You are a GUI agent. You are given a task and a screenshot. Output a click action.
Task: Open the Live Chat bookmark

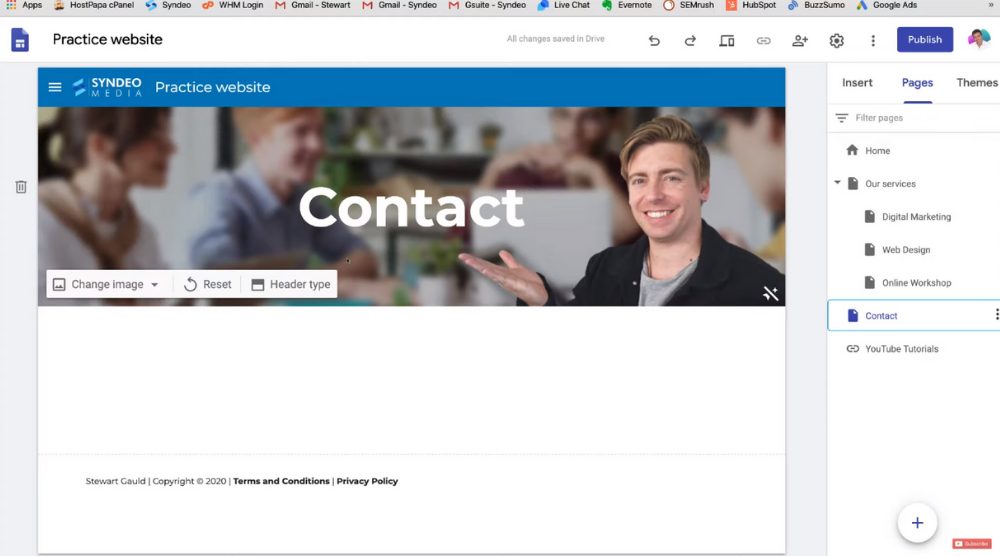click(564, 5)
